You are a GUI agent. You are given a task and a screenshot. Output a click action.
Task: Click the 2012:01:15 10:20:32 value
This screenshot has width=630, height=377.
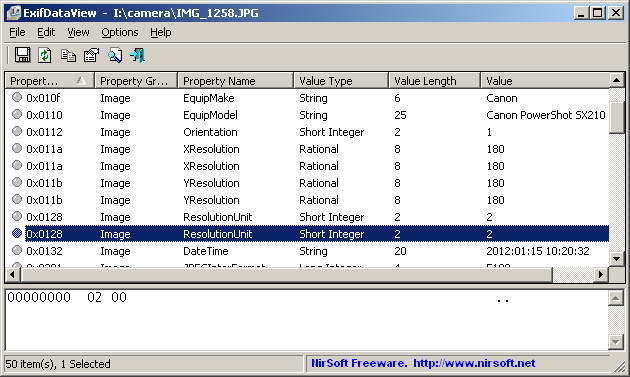point(538,251)
